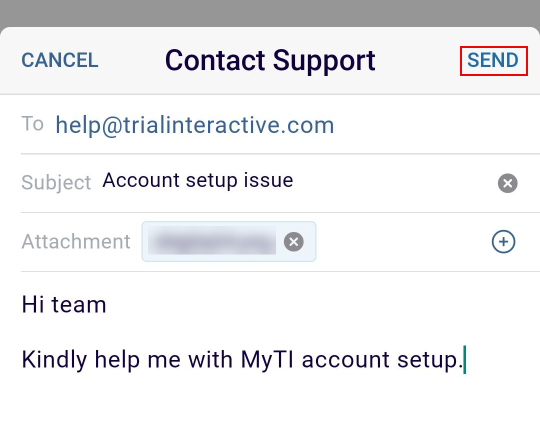Focus blank subject area before the clear icon
Image resolution: width=540 pixels, height=433 pixels.
pos(395,183)
